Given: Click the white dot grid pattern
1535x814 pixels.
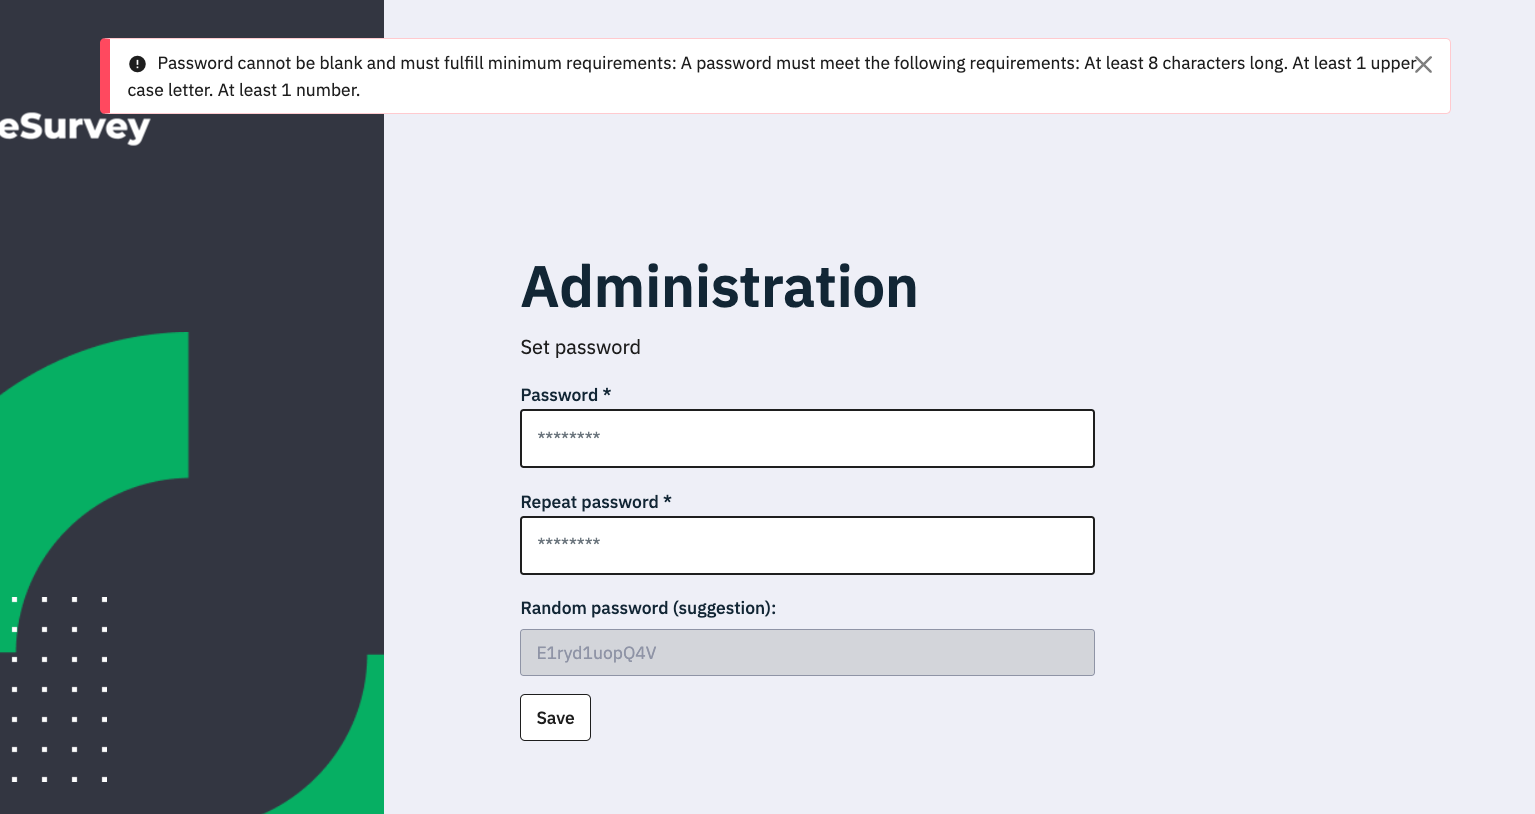Looking at the screenshot, I should pos(59,689).
